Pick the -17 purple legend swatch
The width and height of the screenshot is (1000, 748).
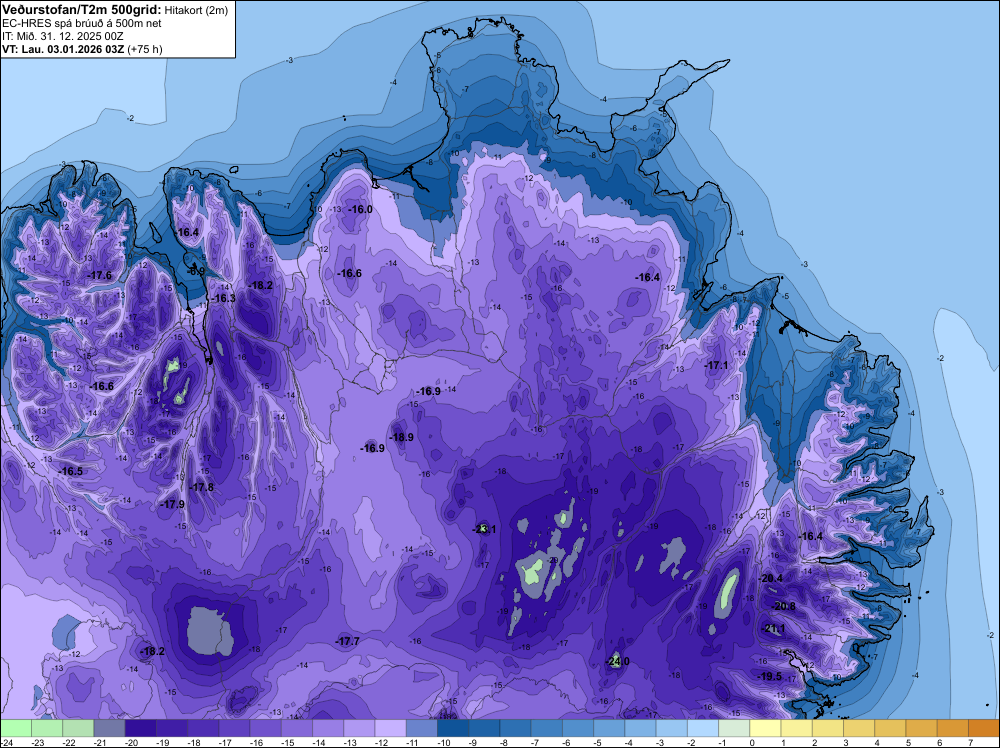click(235, 728)
